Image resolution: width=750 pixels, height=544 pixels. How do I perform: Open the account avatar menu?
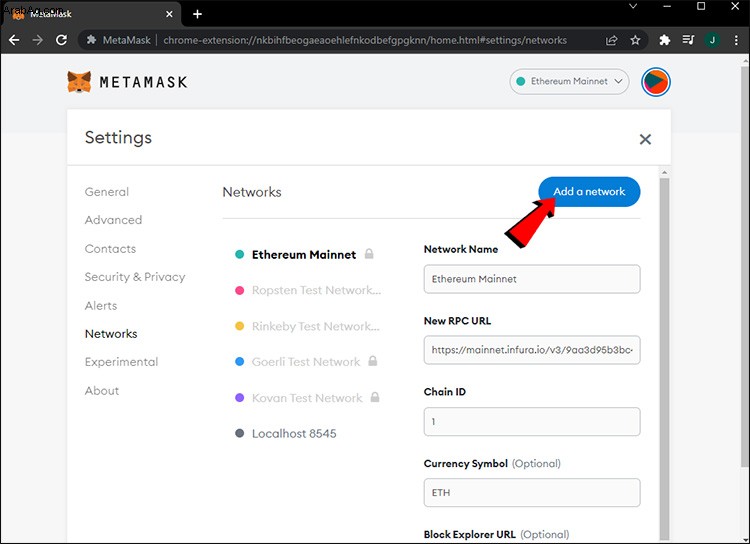tap(656, 82)
